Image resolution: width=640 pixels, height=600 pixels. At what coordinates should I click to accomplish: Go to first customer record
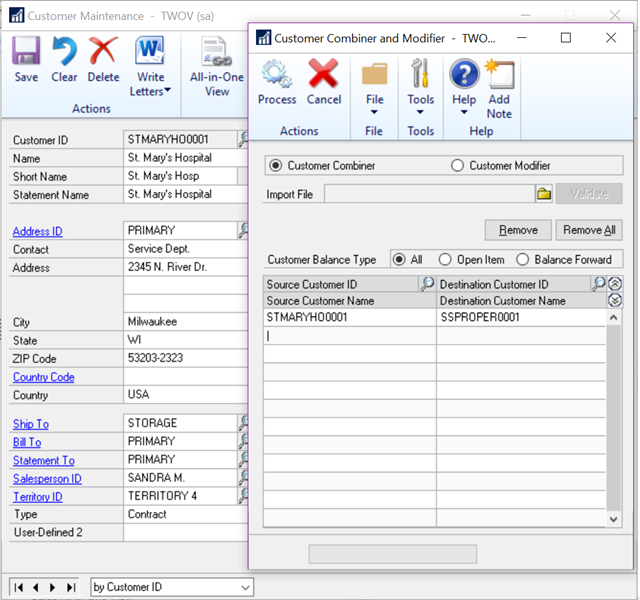(18, 587)
